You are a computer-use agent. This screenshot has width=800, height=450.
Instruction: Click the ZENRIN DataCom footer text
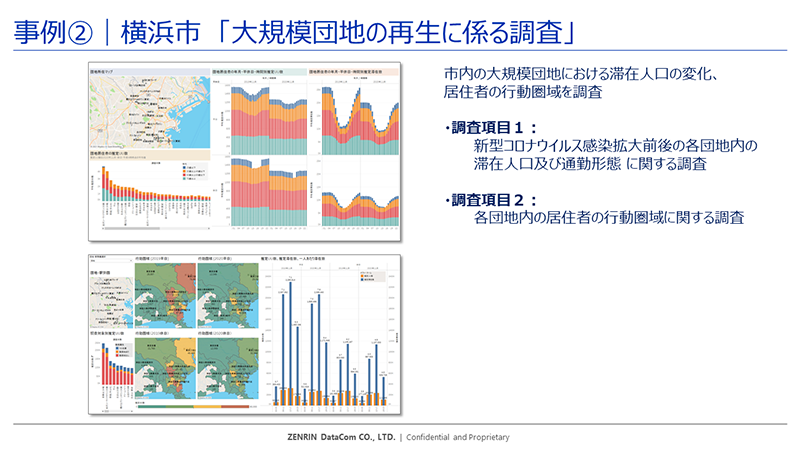click(399, 437)
